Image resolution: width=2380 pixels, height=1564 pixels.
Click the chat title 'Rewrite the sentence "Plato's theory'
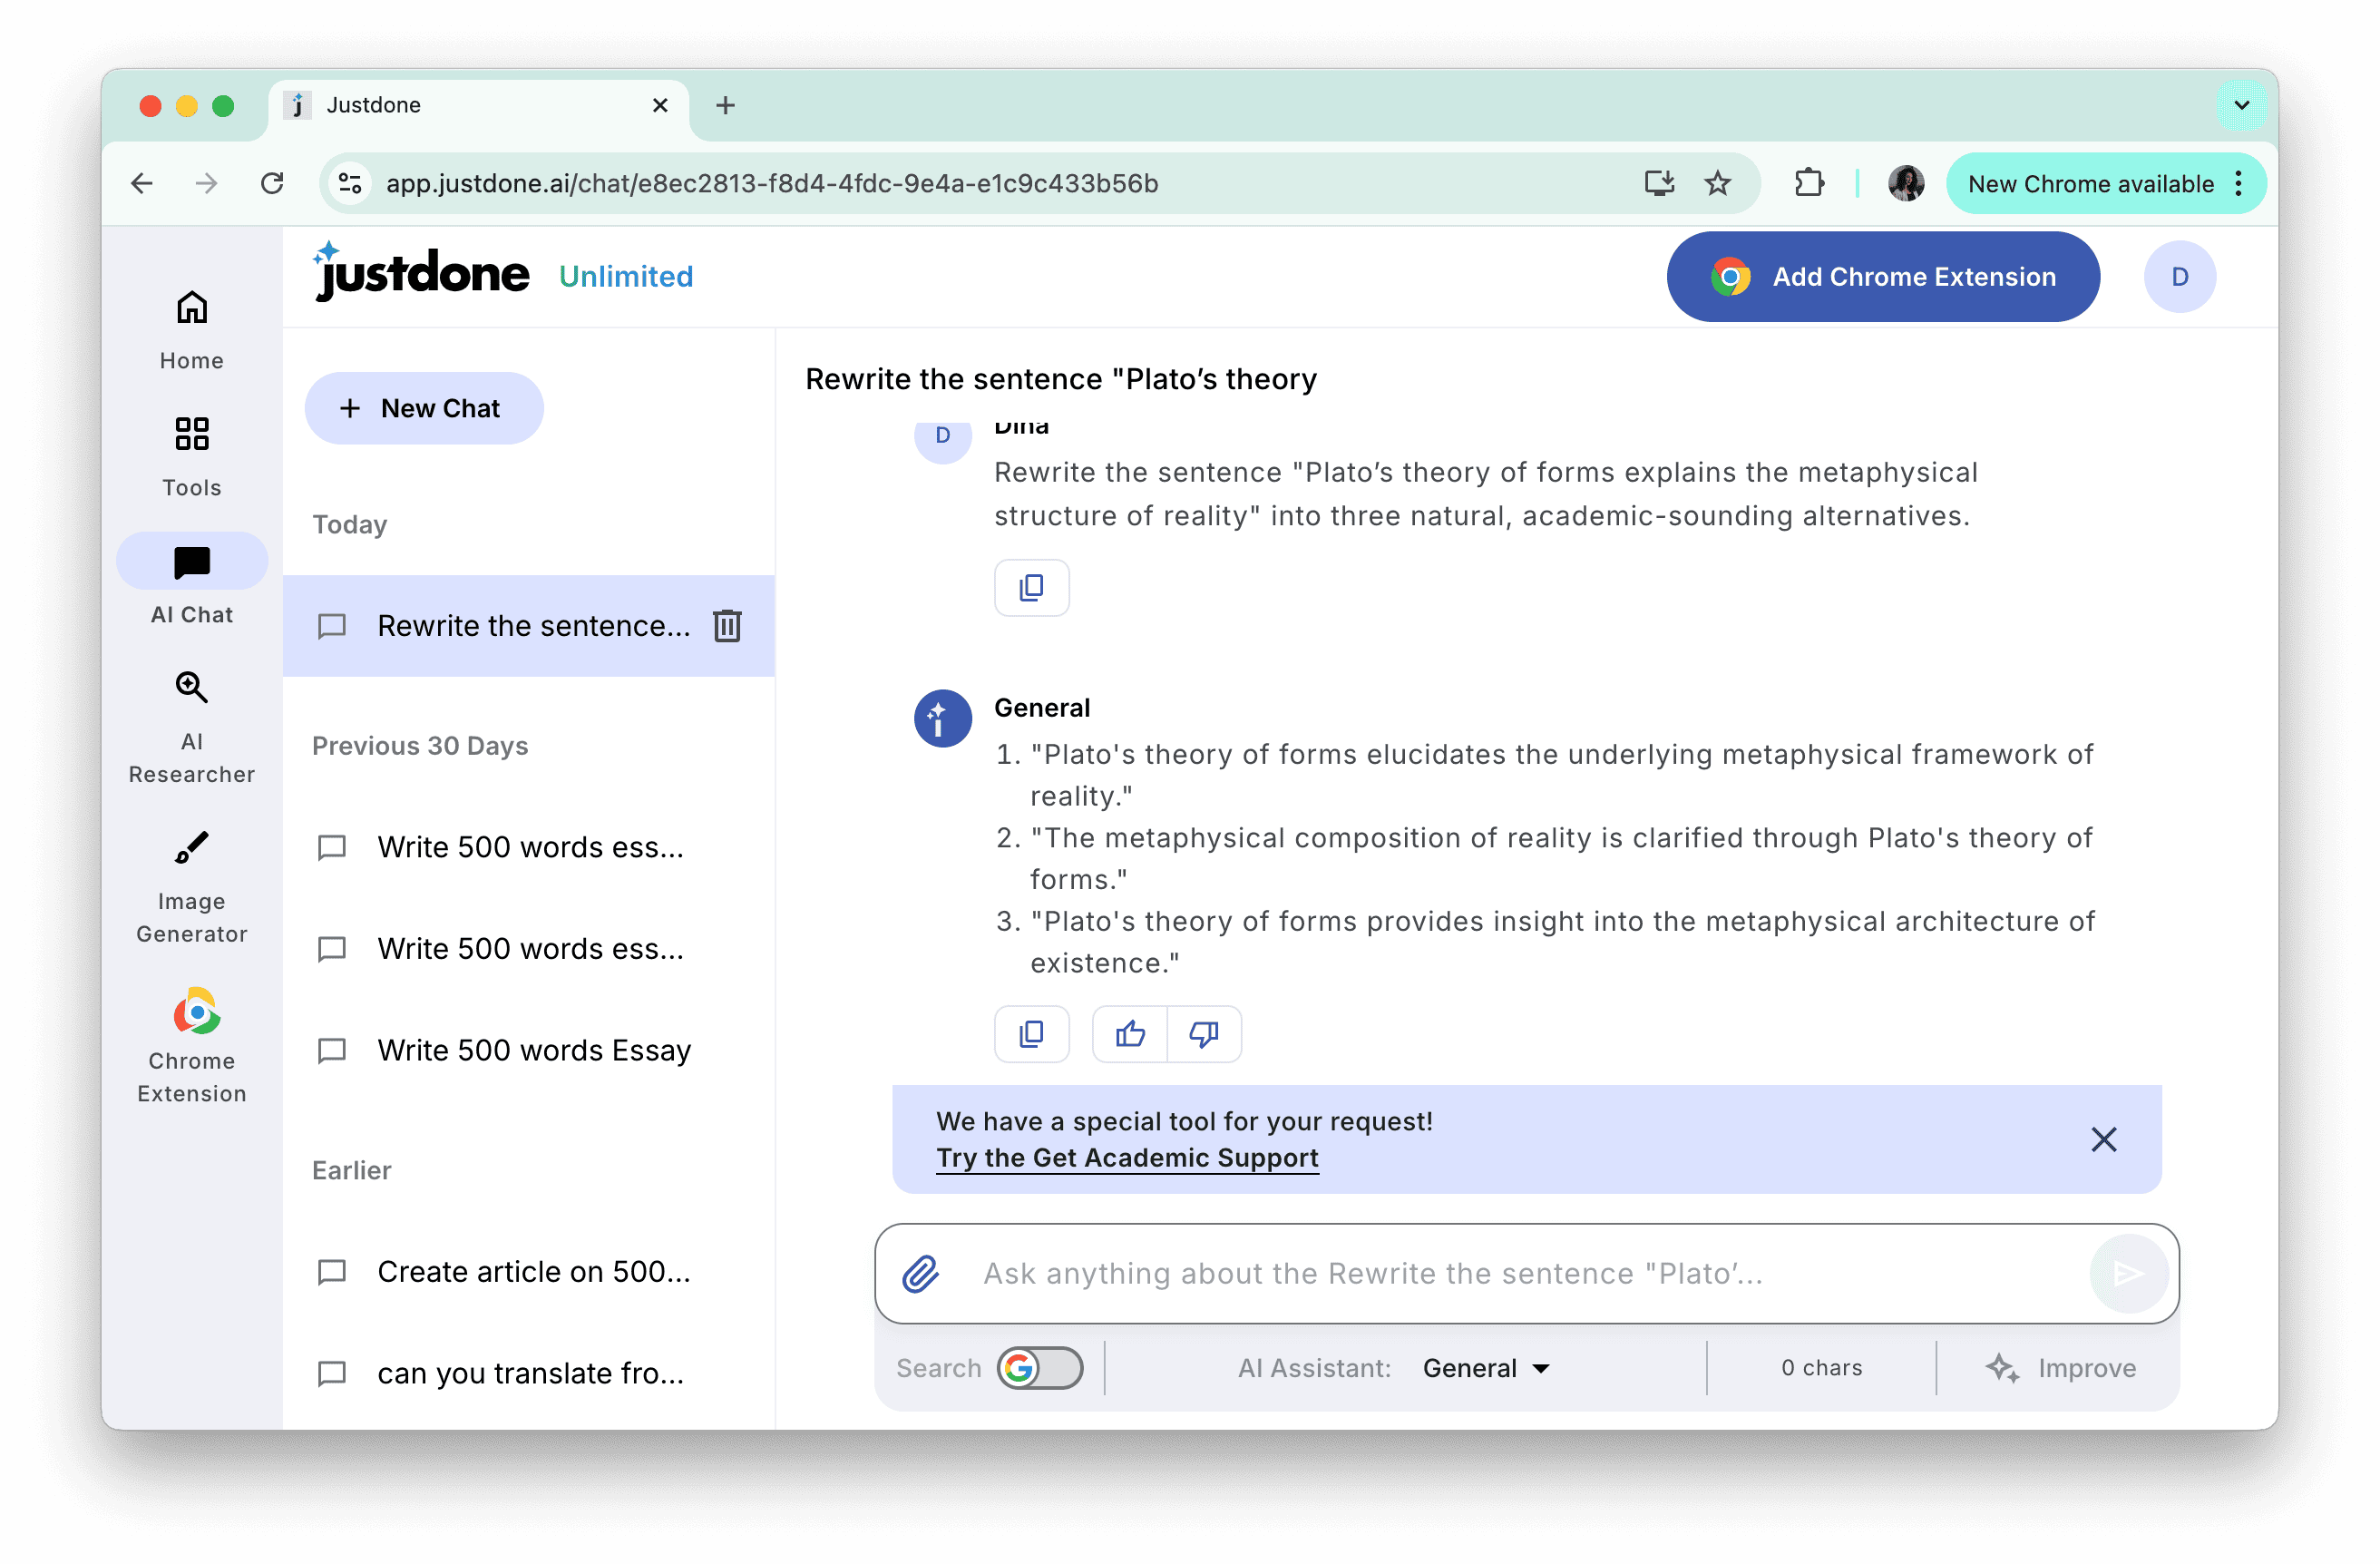(1060, 379)
